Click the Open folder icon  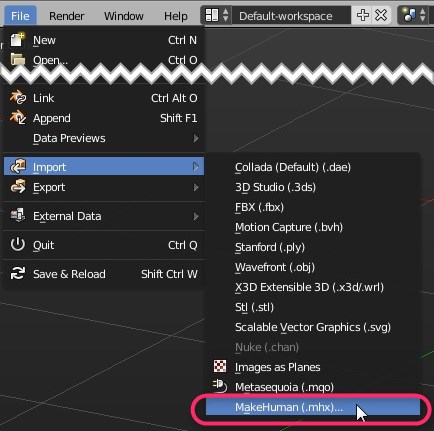pyautogui.click(x=18, y=59)
